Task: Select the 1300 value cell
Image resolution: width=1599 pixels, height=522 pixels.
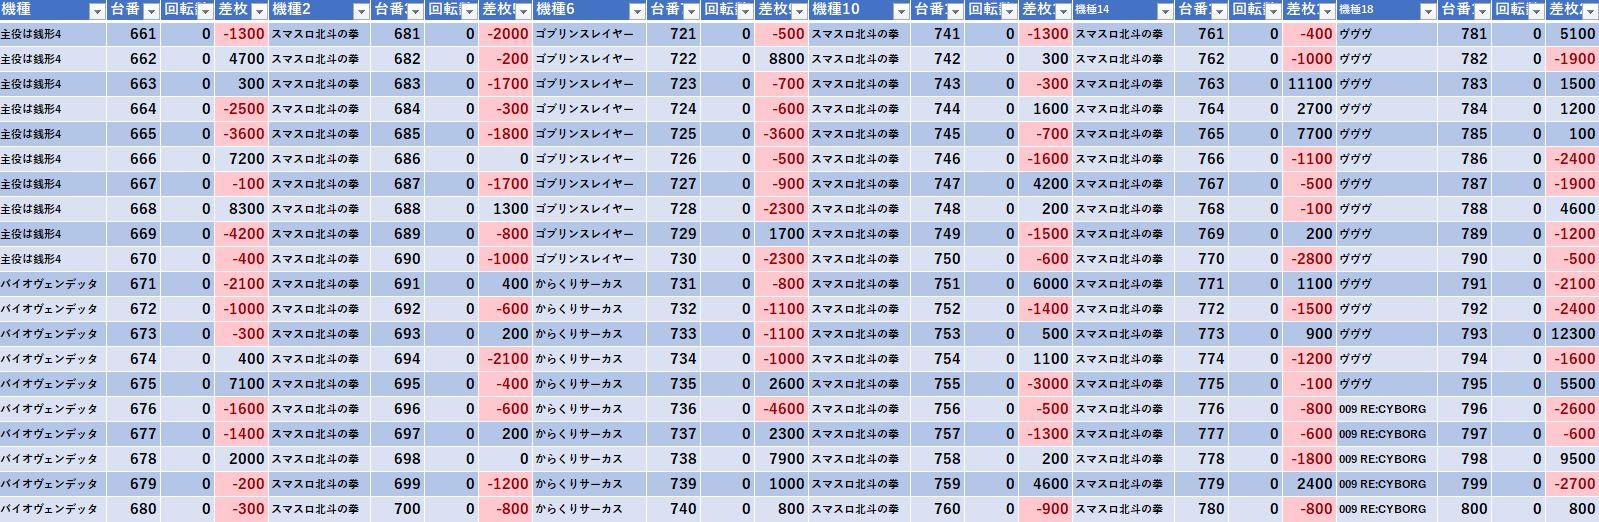Action: [506, 209]
